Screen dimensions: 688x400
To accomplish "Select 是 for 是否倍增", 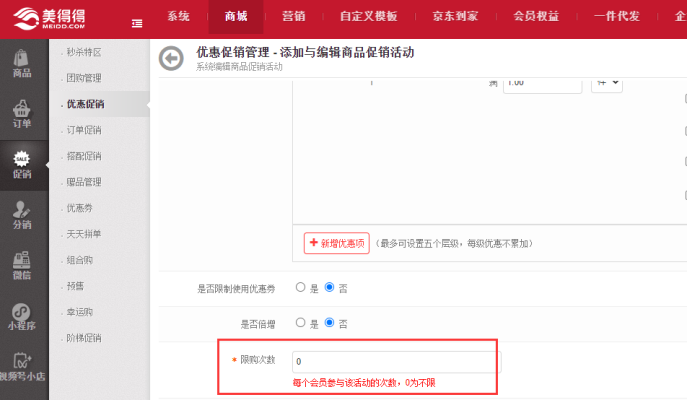I will (x=300, y=323).
